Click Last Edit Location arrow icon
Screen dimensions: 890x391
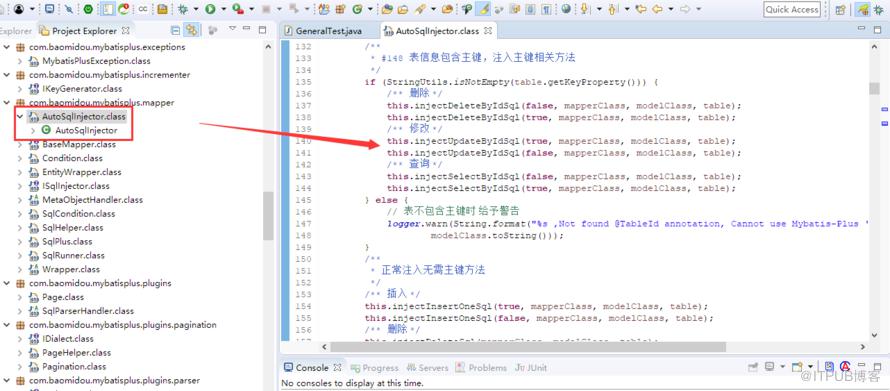(x=641, y=9)
